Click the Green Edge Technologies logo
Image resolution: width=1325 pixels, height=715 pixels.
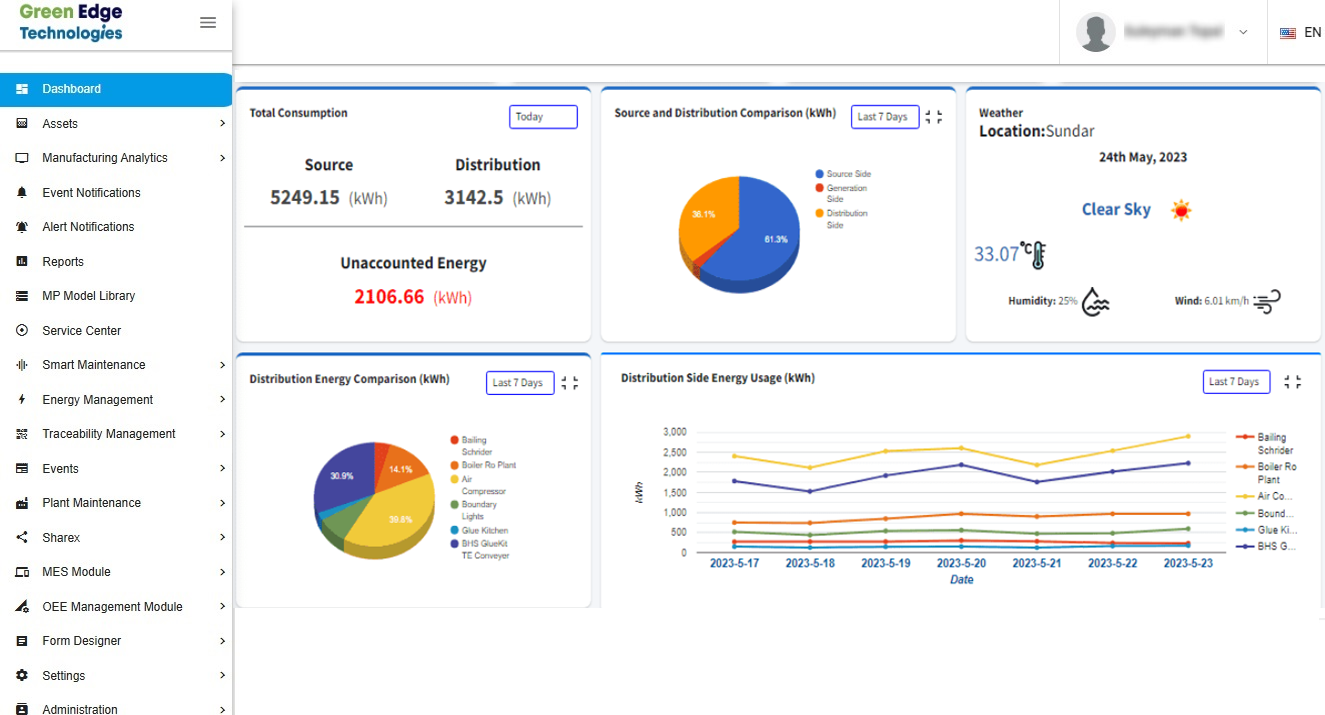71,22
